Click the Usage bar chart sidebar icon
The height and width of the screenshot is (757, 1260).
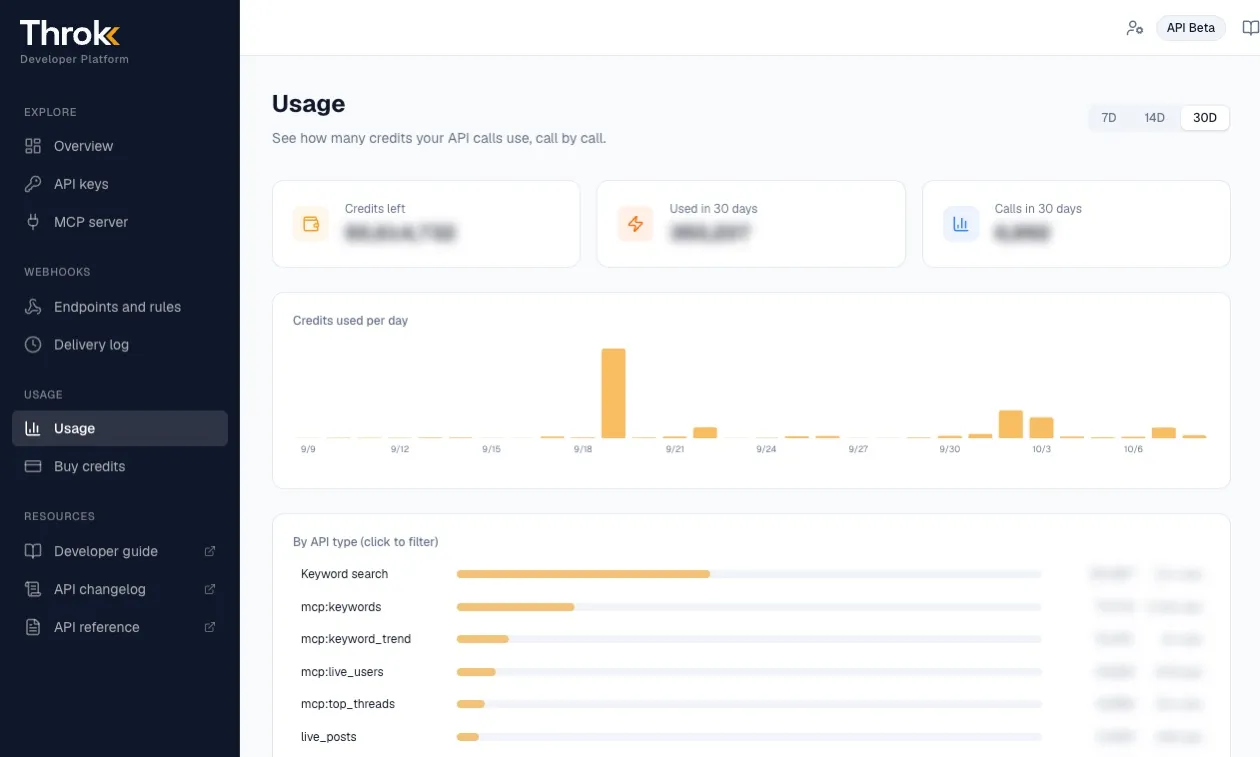(33, 429)
